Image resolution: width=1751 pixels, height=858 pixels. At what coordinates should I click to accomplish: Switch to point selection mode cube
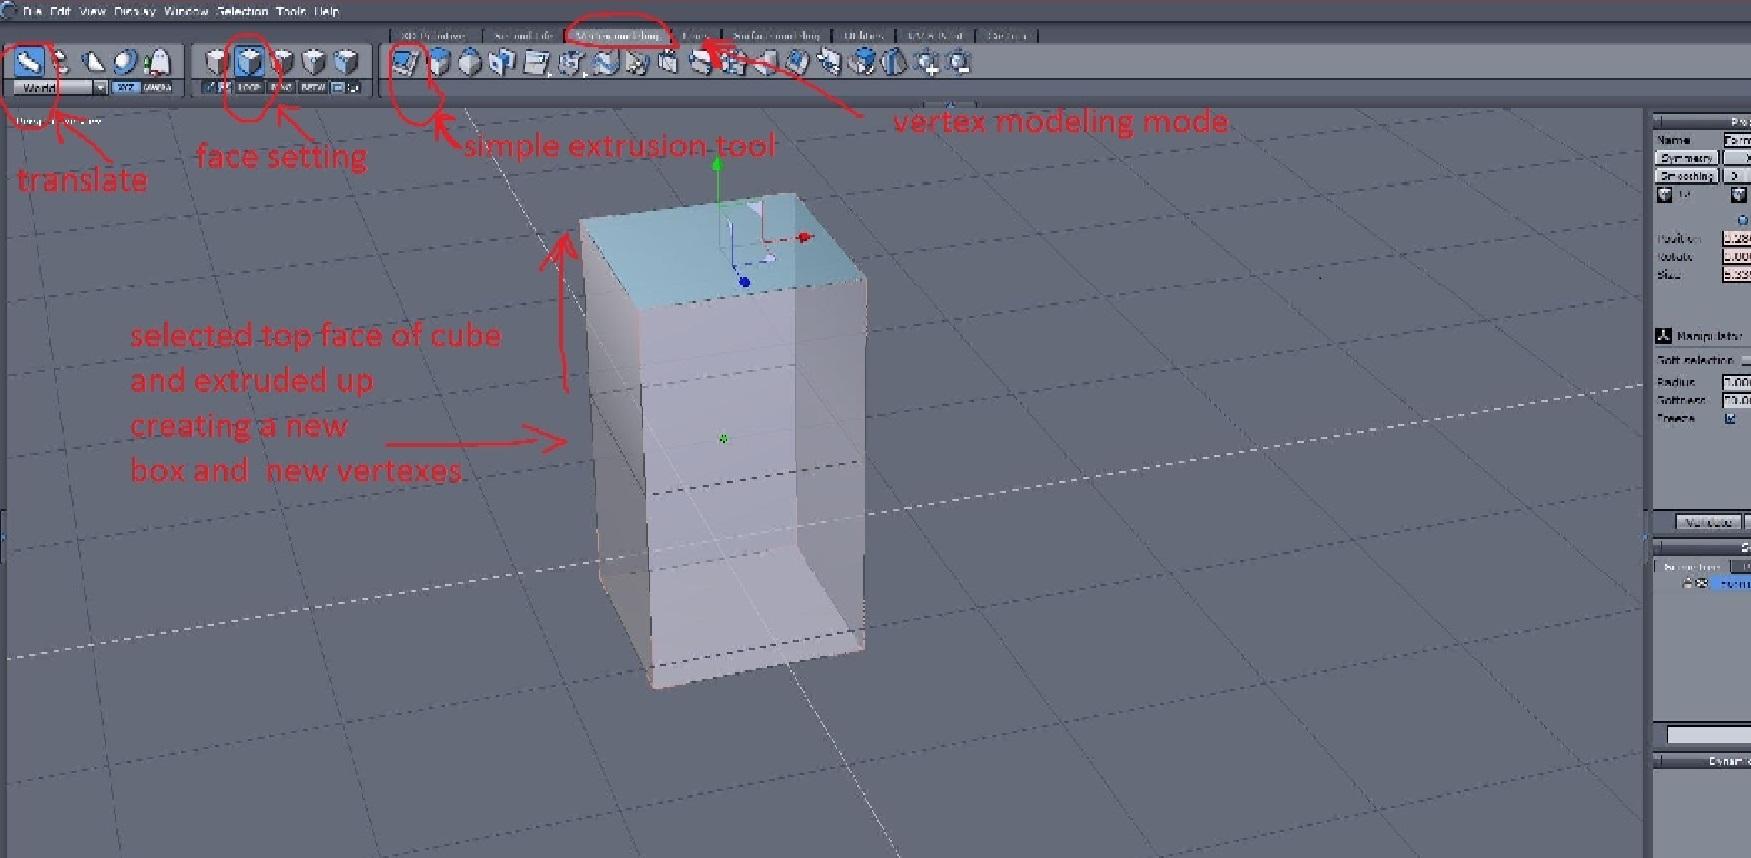[x=314, y=62]
